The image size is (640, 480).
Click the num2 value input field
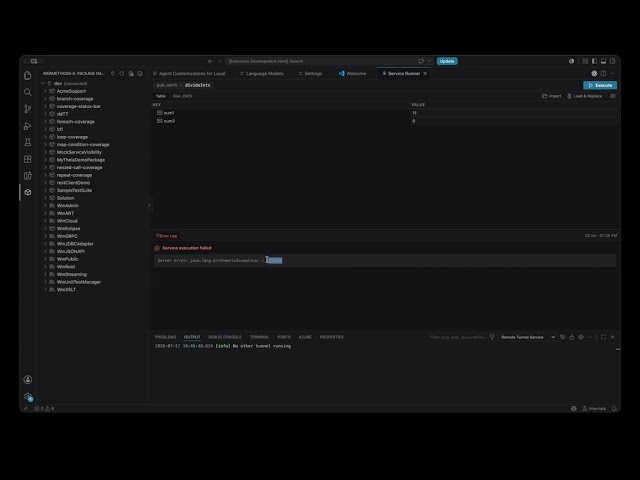(514, 121)
